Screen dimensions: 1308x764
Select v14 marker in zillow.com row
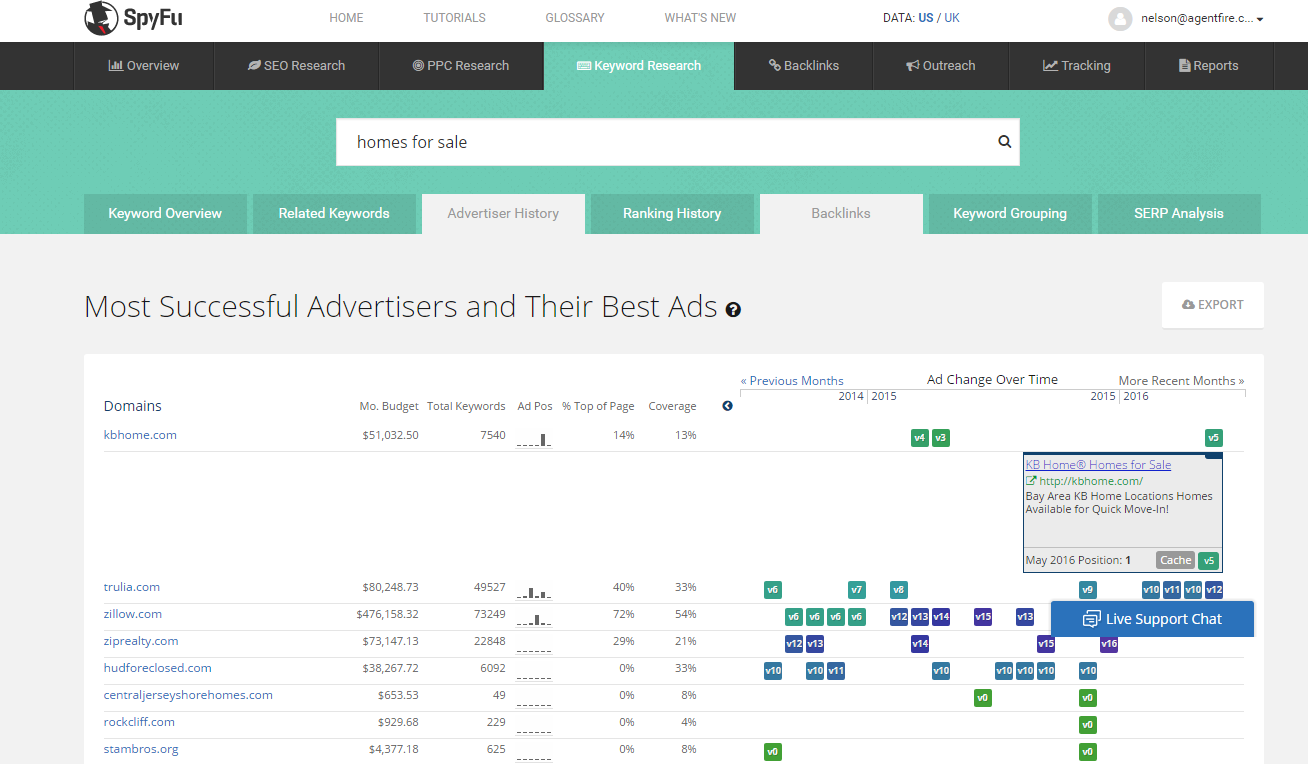coord(941,617)
